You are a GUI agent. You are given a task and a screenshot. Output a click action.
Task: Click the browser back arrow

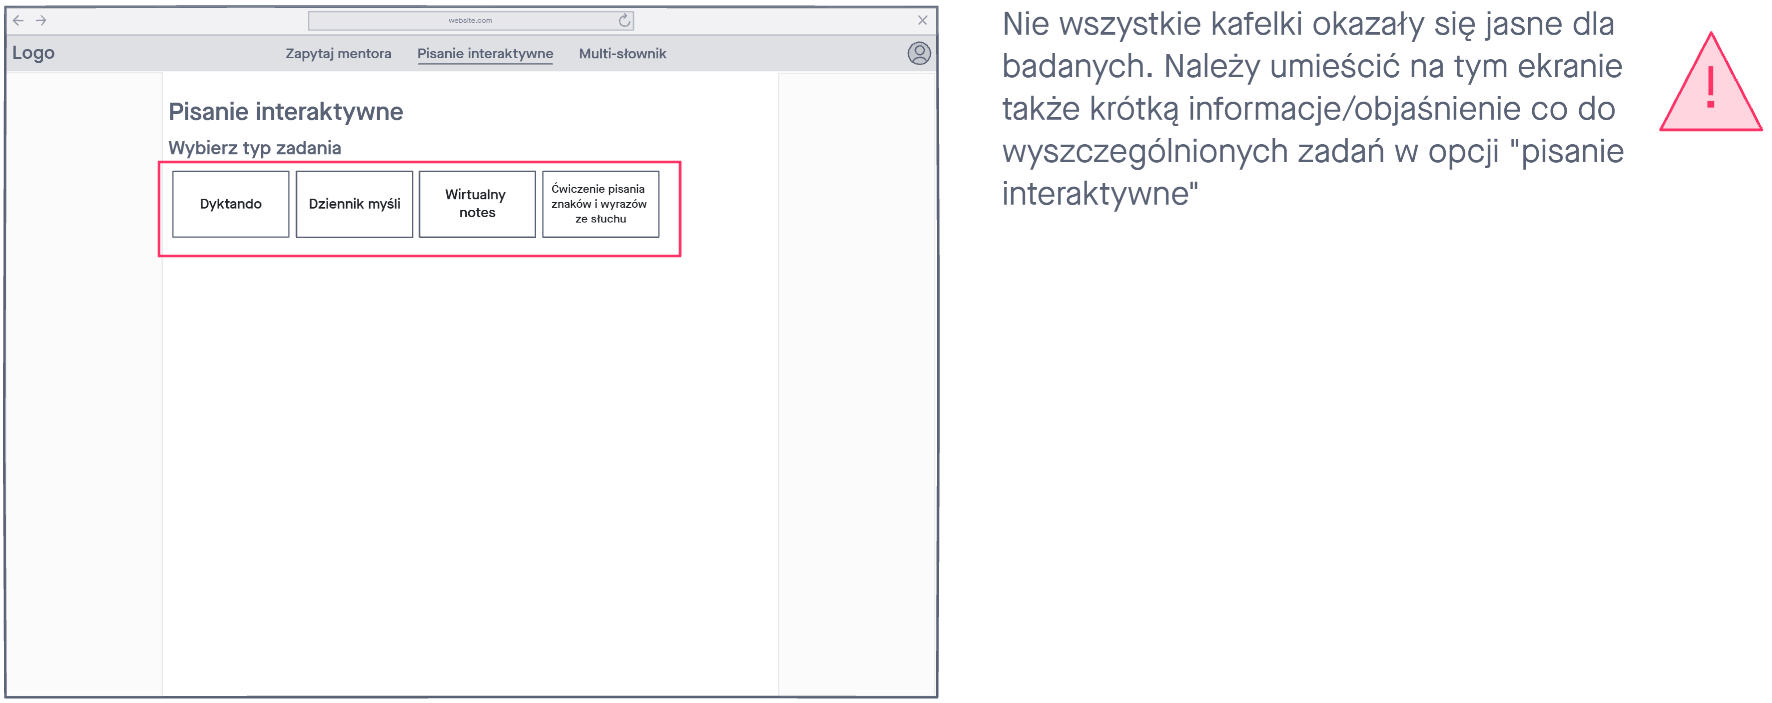pyautogui.click(x=18, y=20)
